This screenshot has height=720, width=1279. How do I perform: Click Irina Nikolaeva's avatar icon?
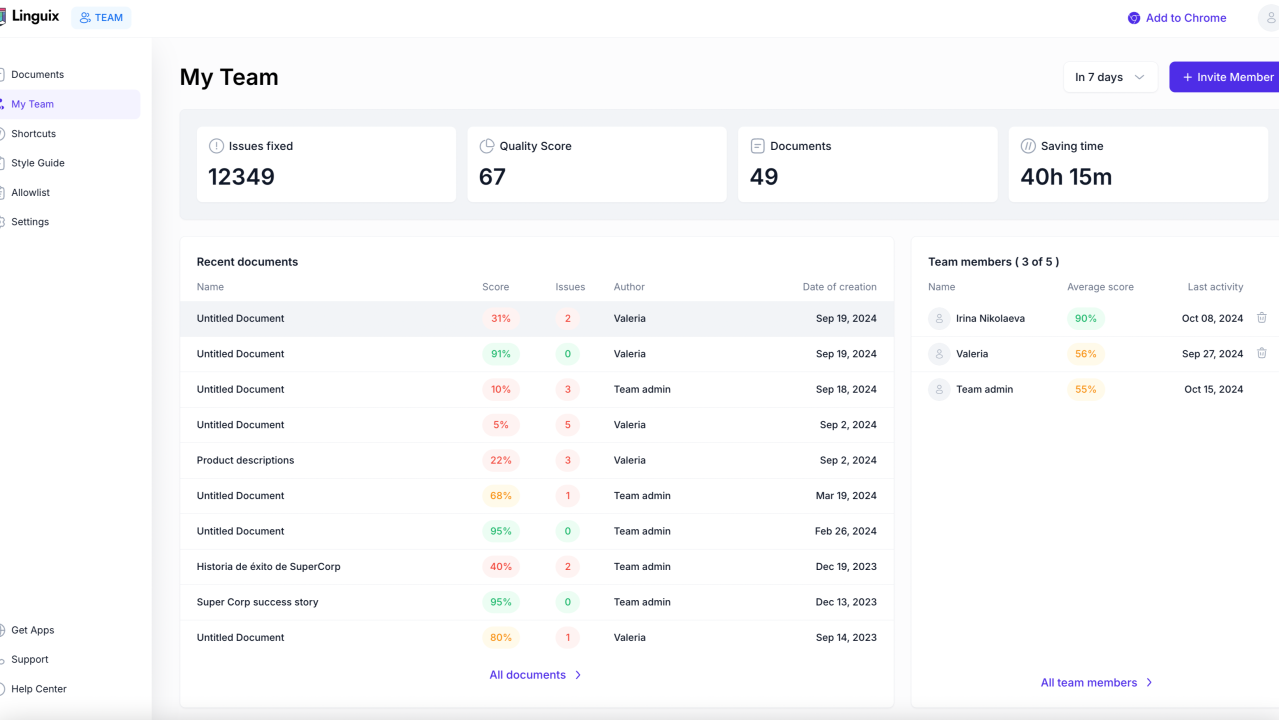coord(939,318)
